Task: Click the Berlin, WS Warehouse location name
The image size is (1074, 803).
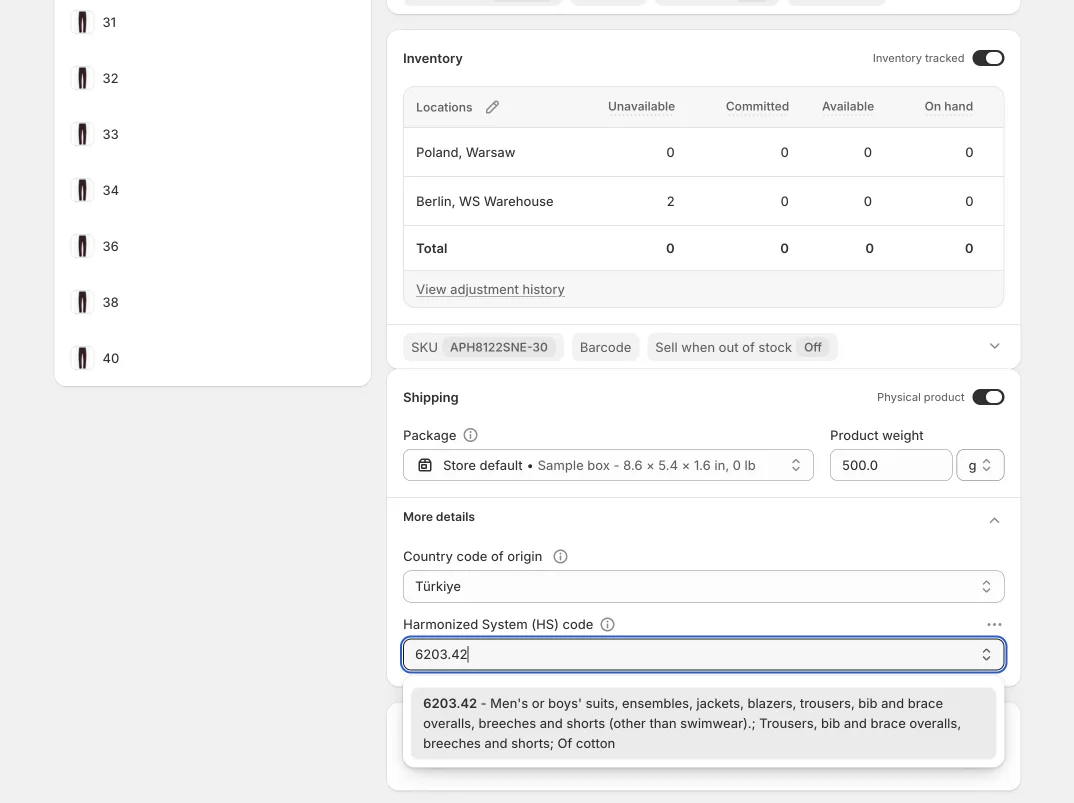Action: click(x=484, y=201)
